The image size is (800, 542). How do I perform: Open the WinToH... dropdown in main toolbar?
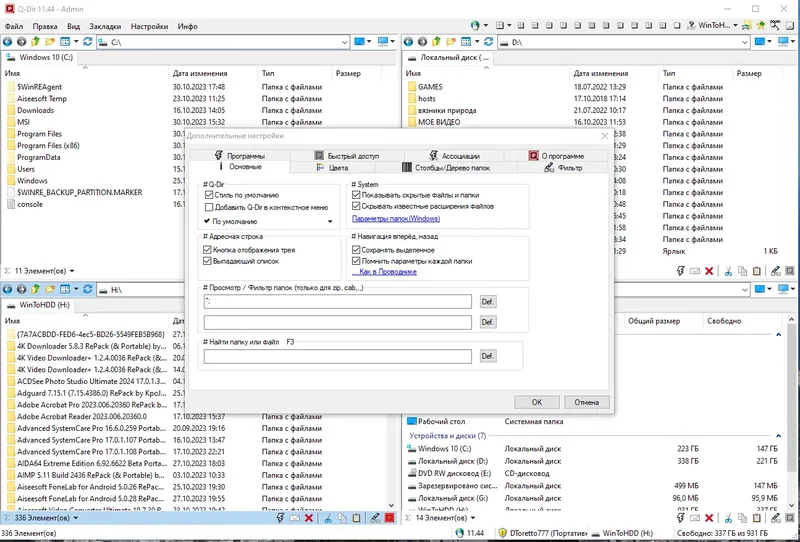735,25
